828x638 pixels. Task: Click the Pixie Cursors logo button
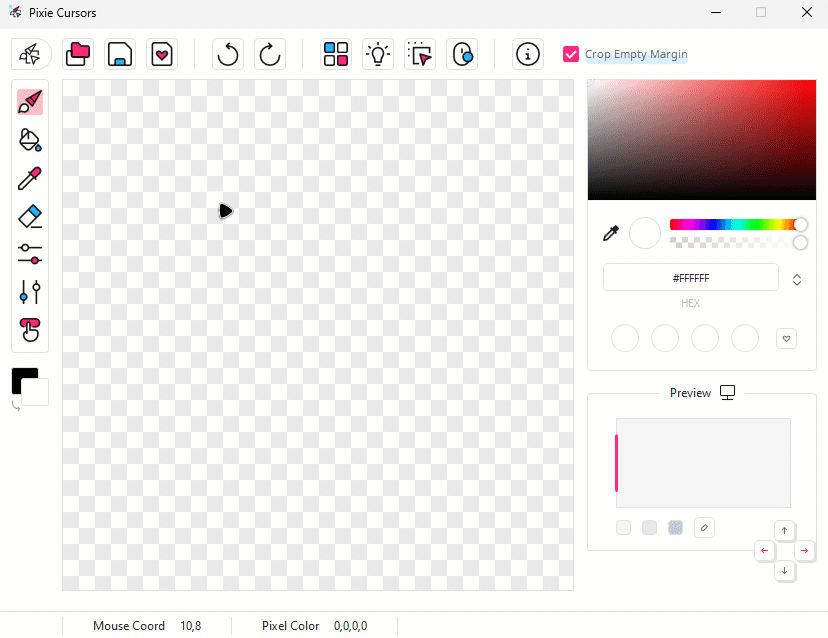31,54
